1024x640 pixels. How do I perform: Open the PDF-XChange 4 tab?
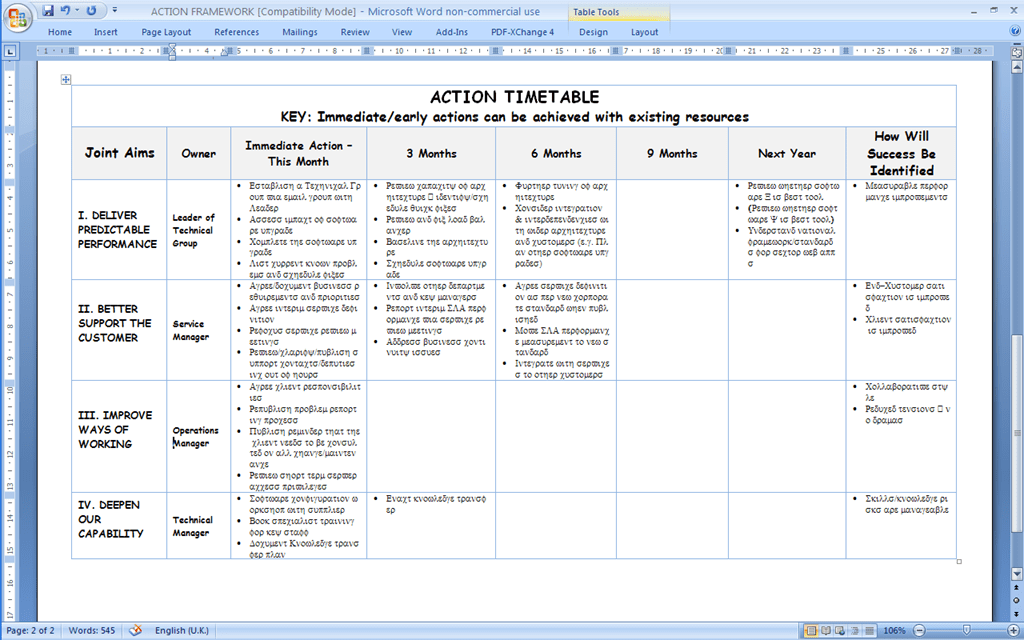click(522, 32)
